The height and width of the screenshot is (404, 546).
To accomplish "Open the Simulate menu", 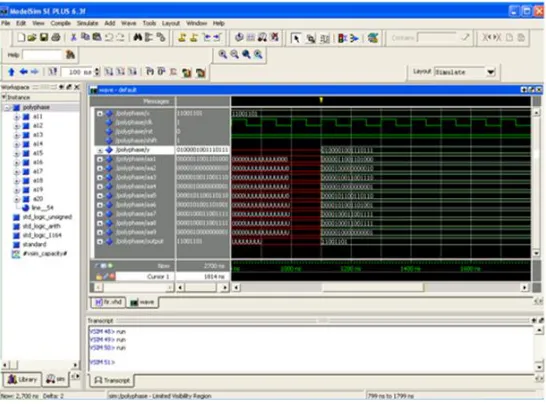I will click(87, 23).
